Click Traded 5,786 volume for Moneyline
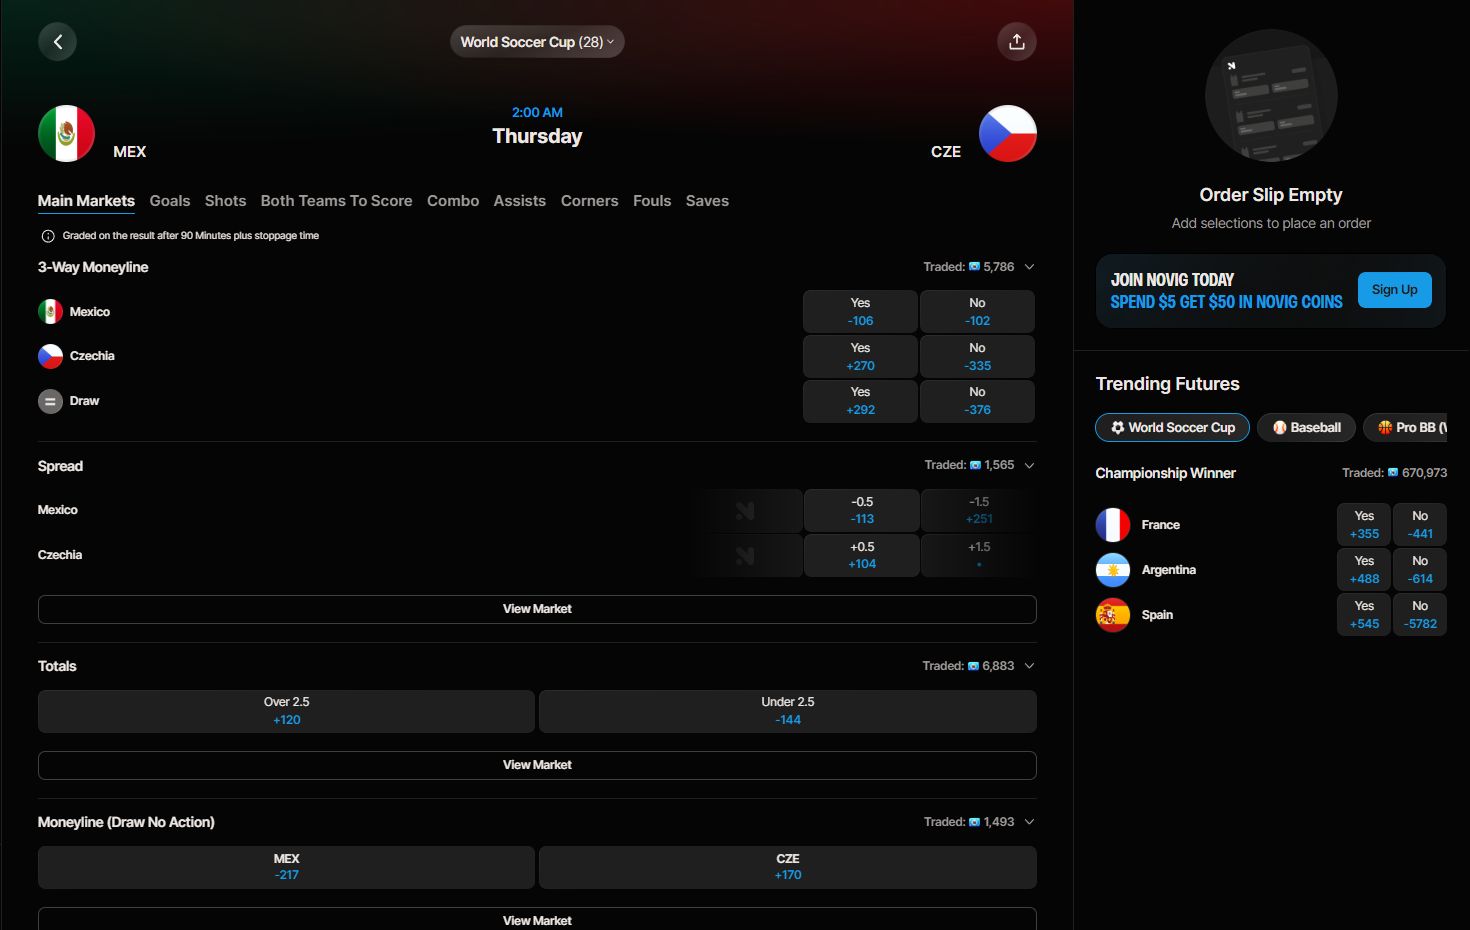Image resolution: width=1470 pixels, height=930 pixels. (968, 267)
